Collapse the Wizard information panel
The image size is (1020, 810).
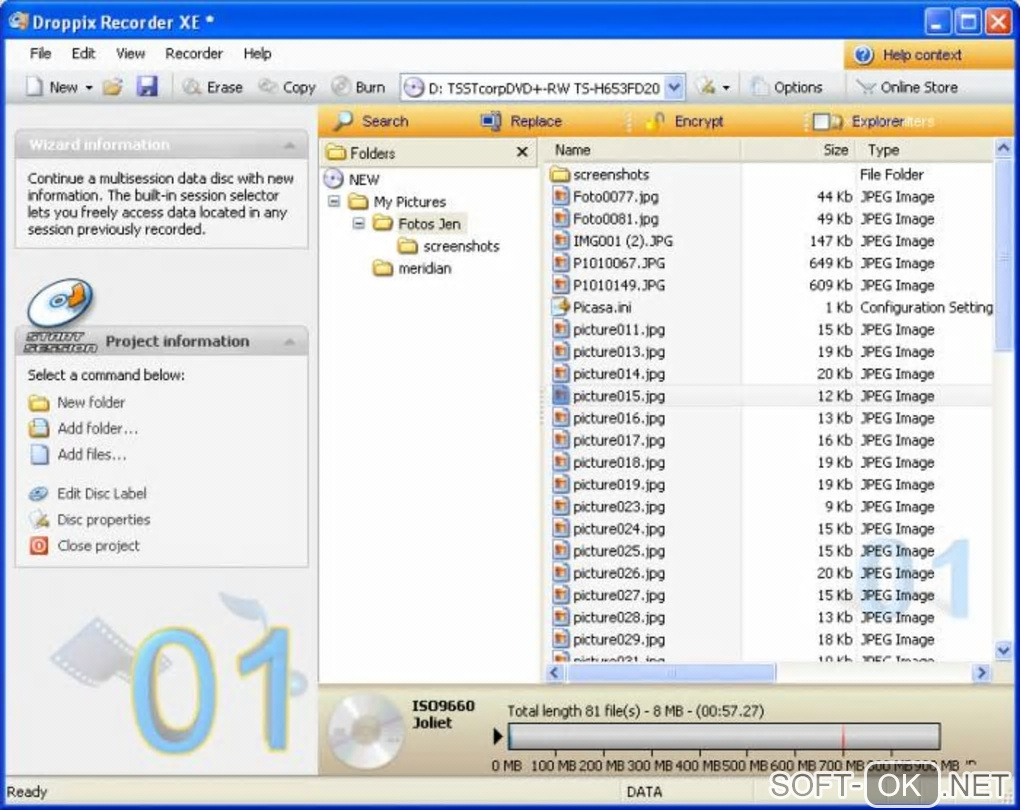click(x=289, y=145)
